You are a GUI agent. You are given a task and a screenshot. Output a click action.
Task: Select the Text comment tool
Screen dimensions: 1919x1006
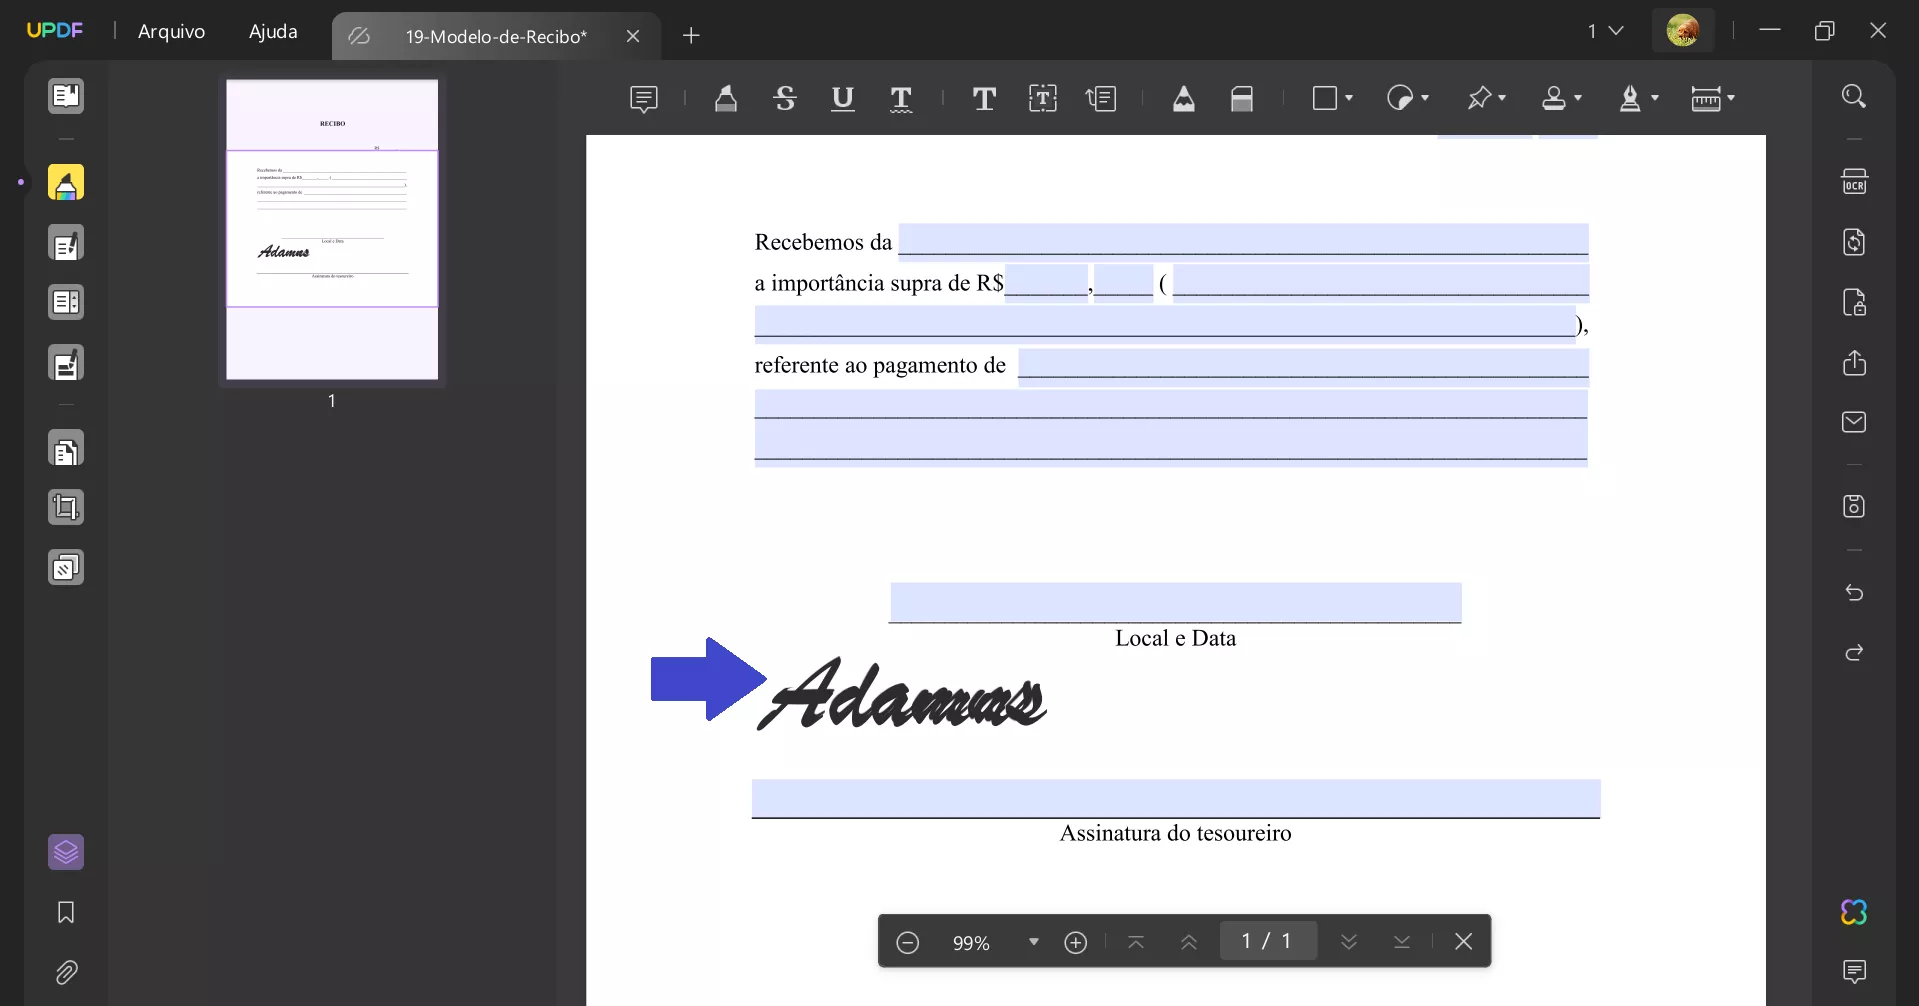(984, 98)
